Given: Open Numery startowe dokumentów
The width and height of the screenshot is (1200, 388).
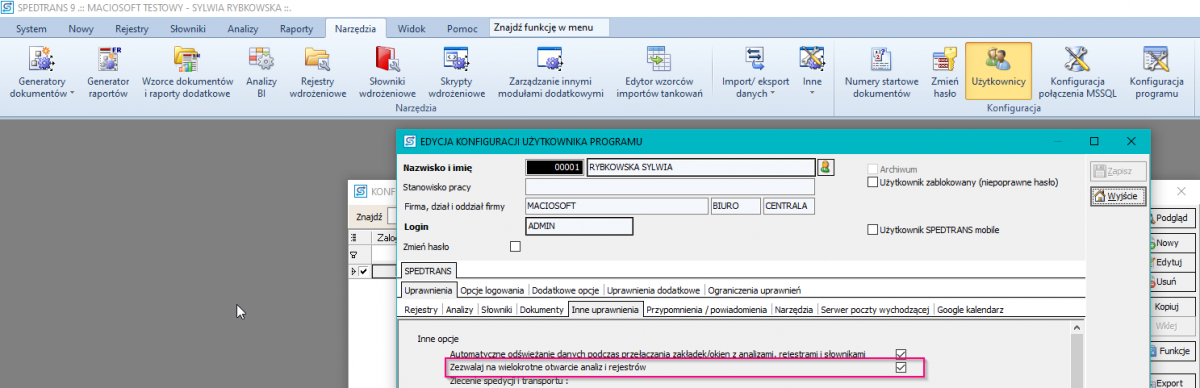Looking at the screenshot, I should [881, 73].
